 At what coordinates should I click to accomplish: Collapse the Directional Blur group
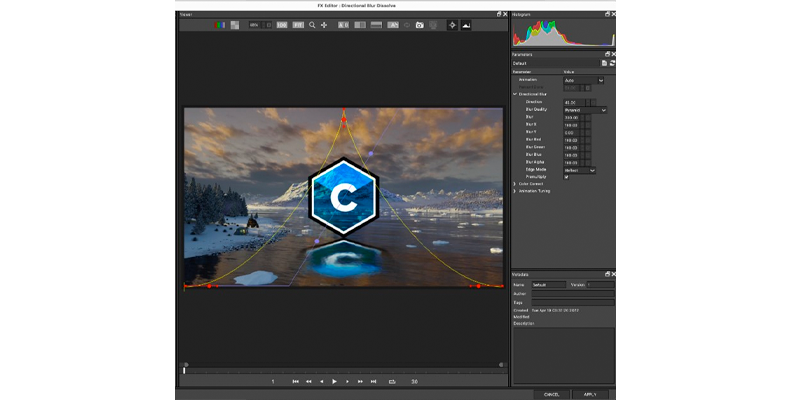[515, 94]
